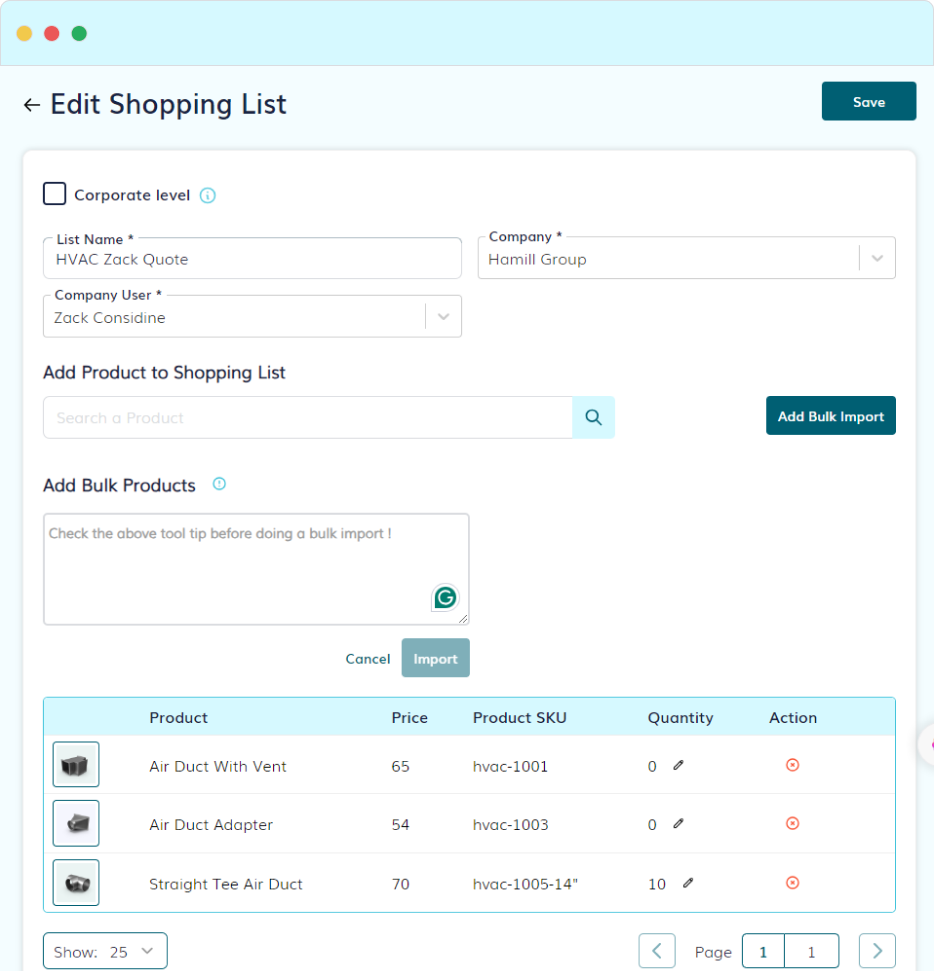Click the Add Bulk Products tooltip icon

(220, 484)
